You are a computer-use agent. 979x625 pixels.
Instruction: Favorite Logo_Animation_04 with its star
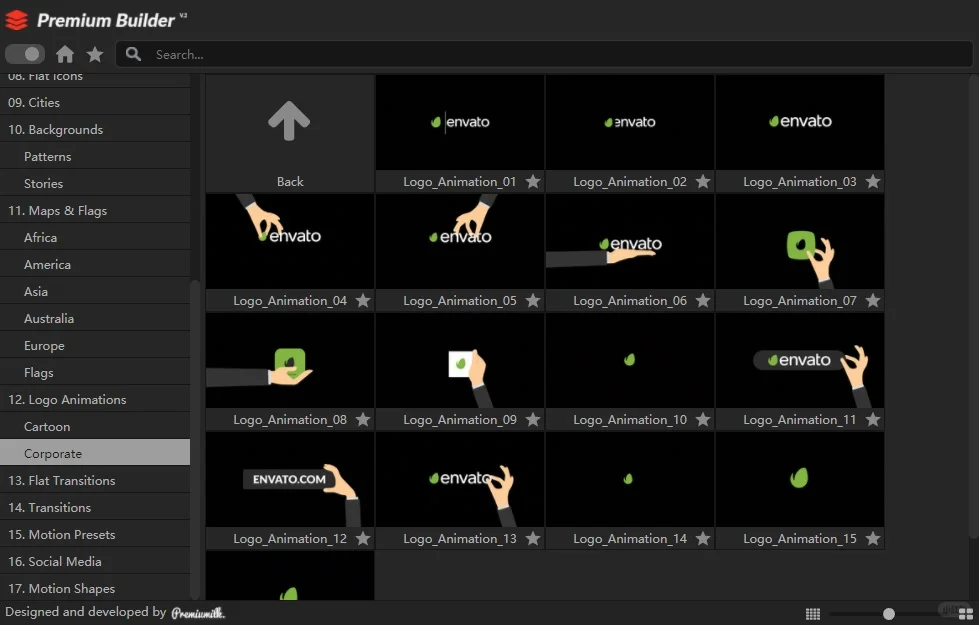click(x=363, y=301)
